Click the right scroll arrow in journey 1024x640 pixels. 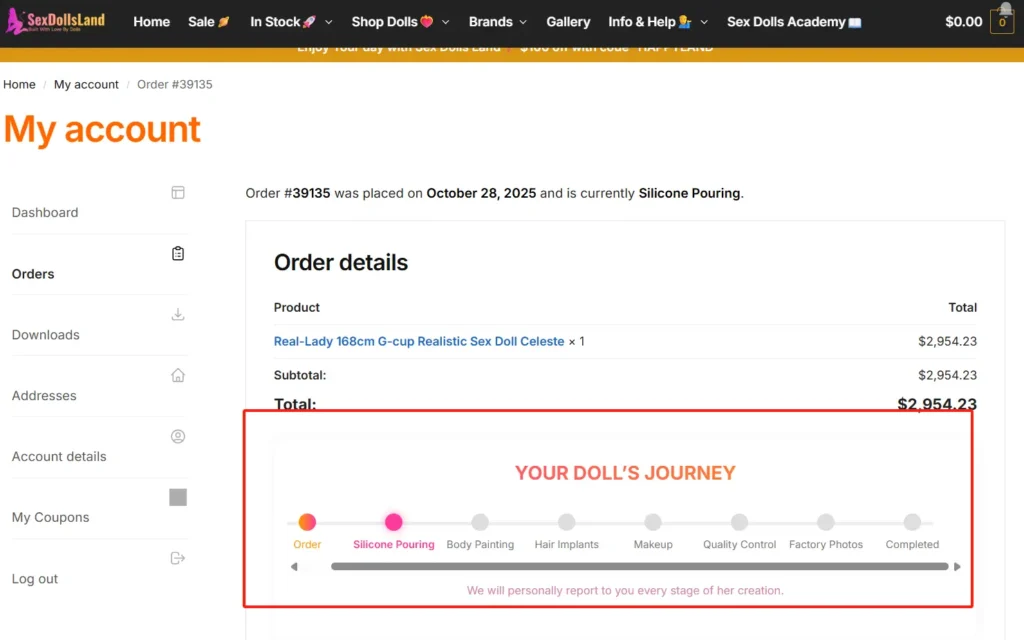point(957,567)
